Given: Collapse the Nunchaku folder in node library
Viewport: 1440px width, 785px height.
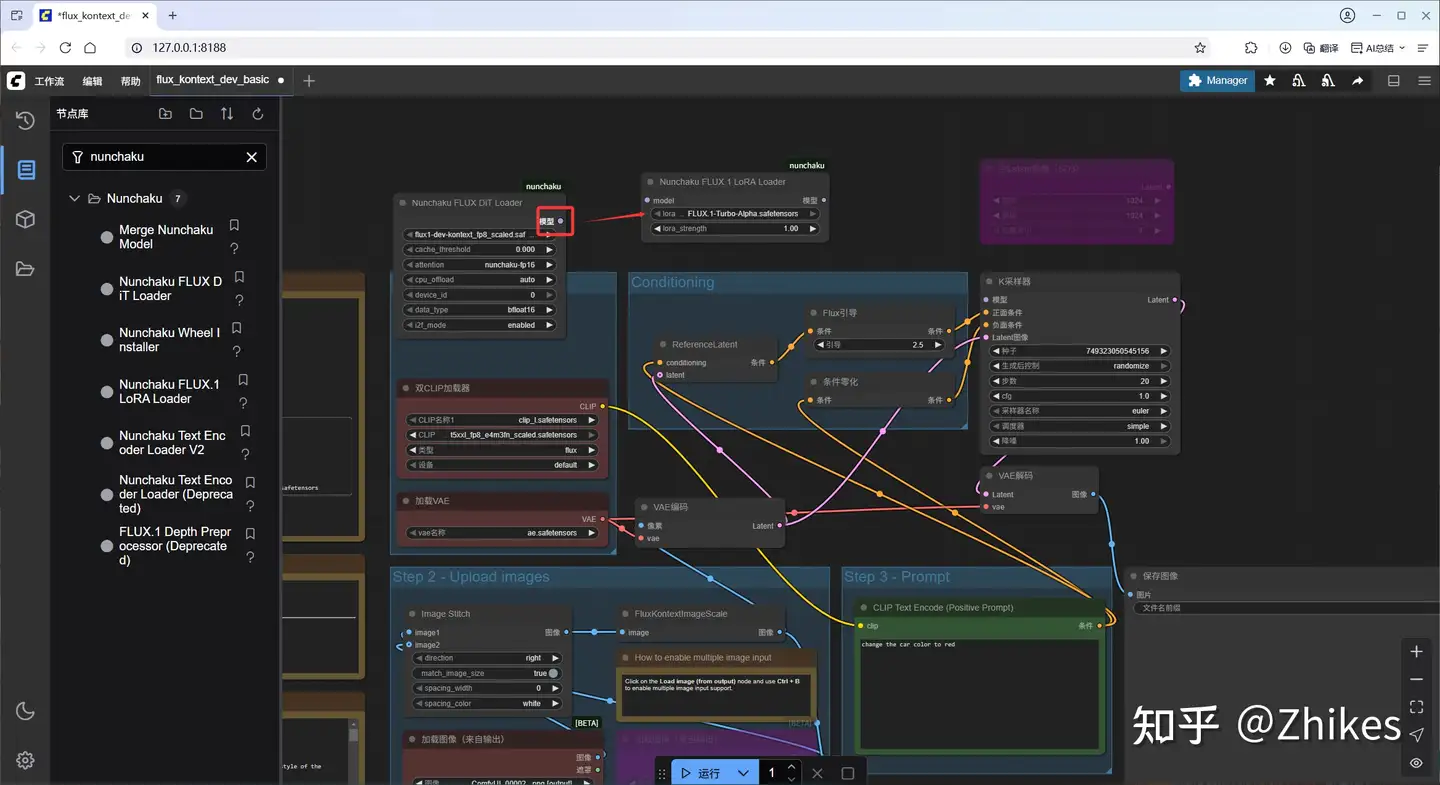Looking at the screenshot, I should pos(74,198).
